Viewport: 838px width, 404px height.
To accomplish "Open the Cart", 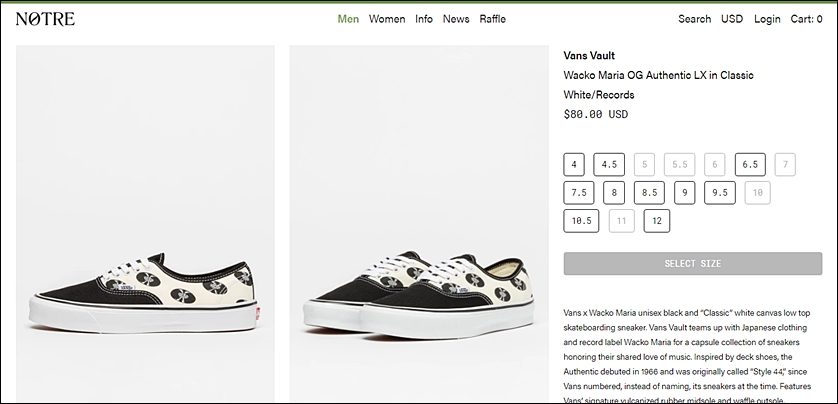I will 806,19.
